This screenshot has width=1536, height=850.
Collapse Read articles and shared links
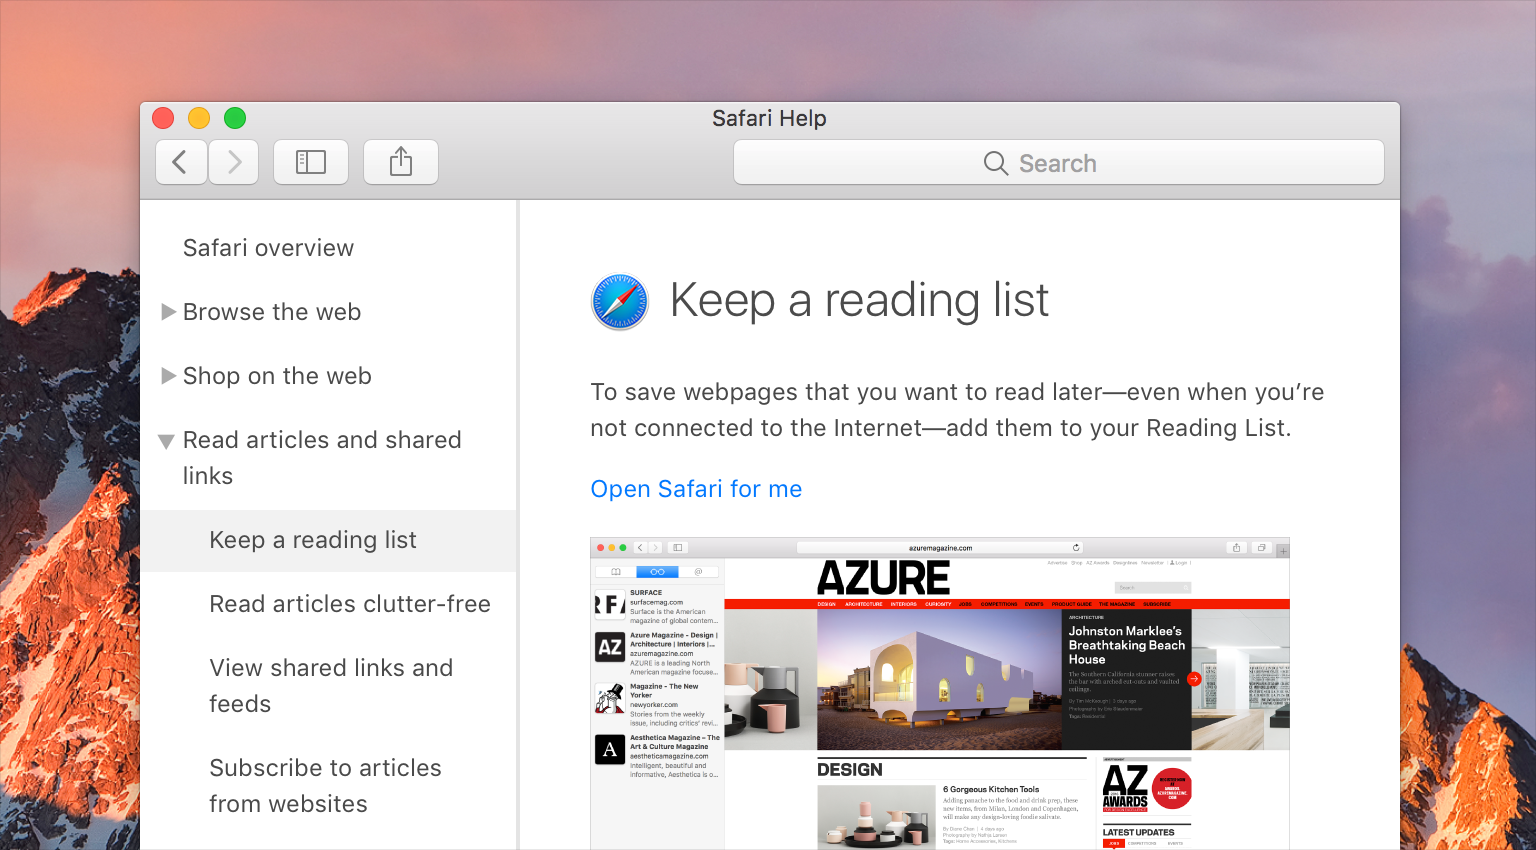pyautogui.click(x=167, y=441)
